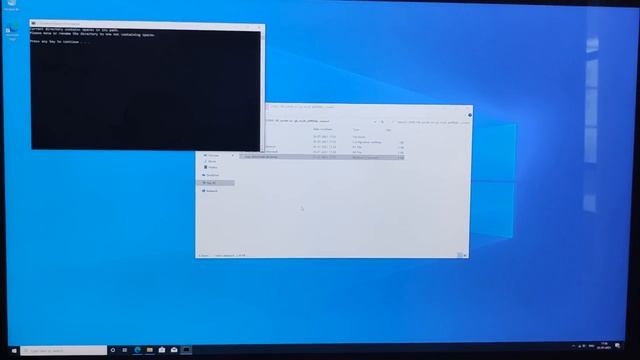This screenshot has width=640, height=360.
Task: Open Help in the File Explorer window
Action: (x=470, y=115)
